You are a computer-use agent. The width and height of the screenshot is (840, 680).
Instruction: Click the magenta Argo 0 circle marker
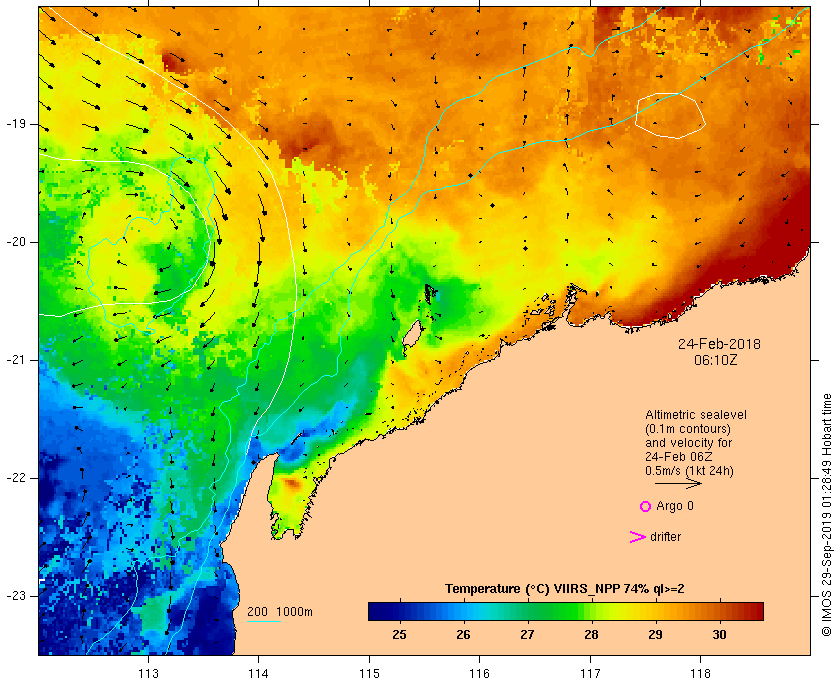[645, 506]
